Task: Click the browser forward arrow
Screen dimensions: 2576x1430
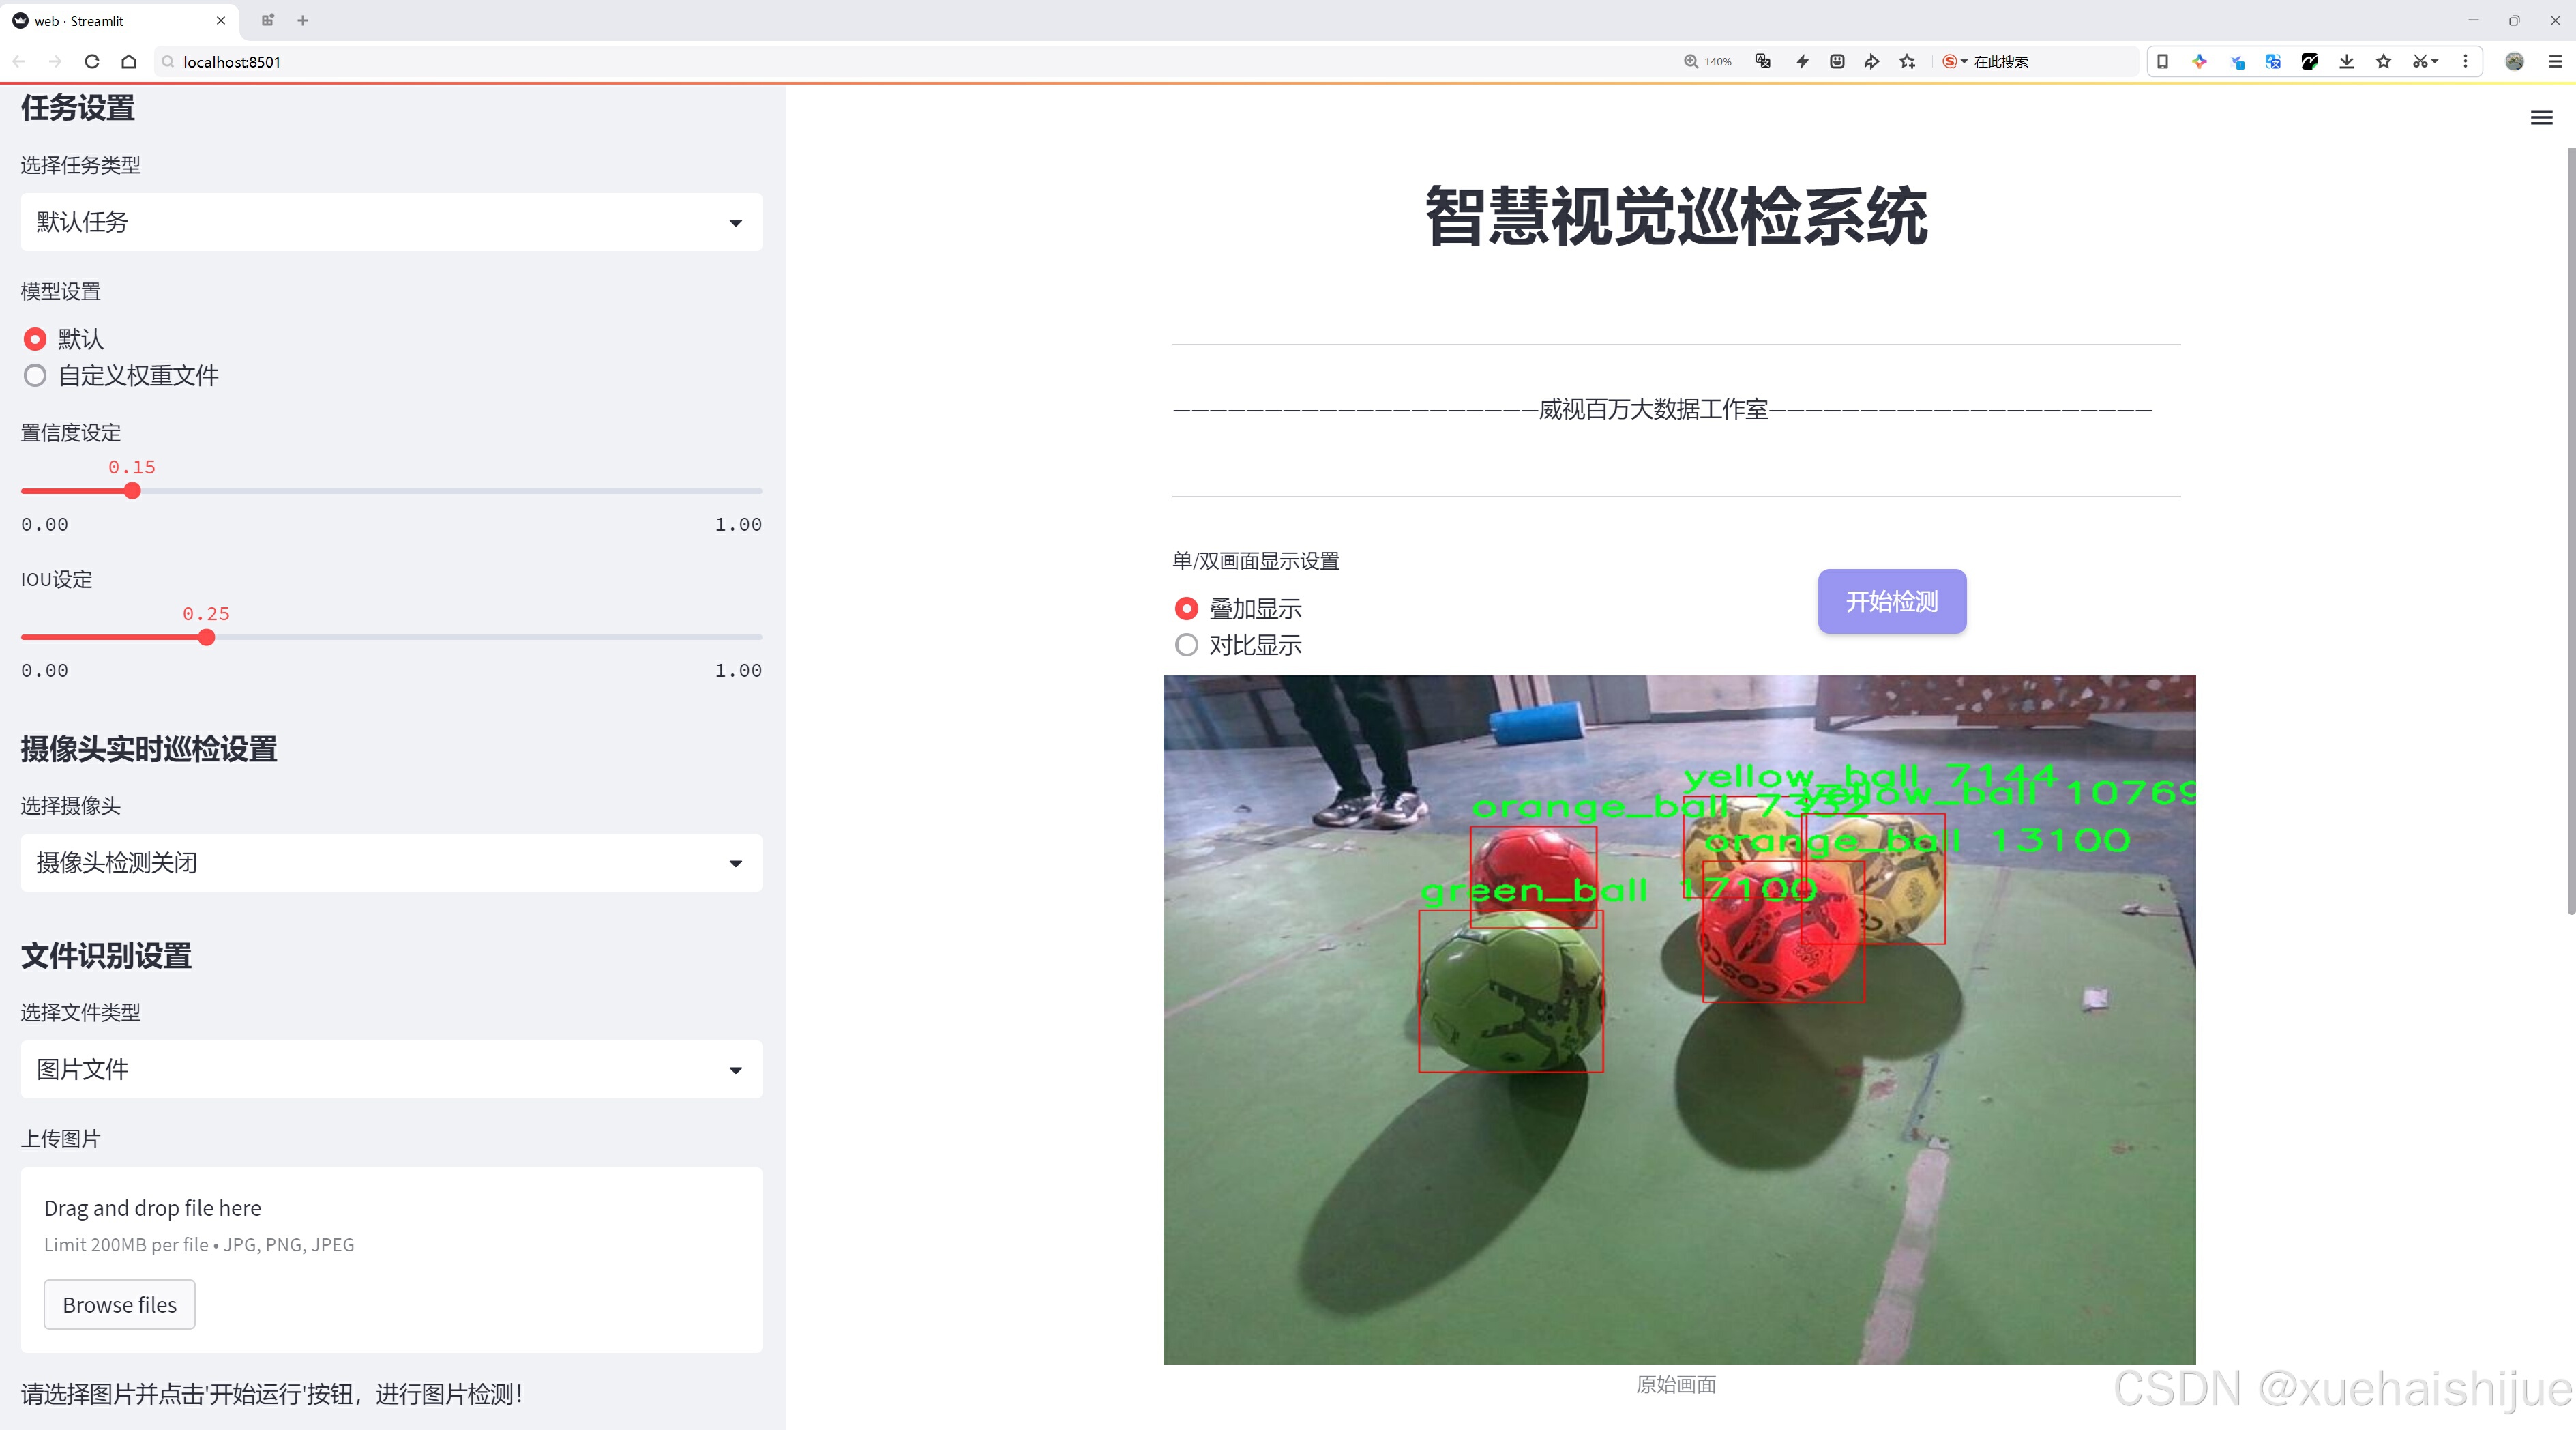Action: 55,61
